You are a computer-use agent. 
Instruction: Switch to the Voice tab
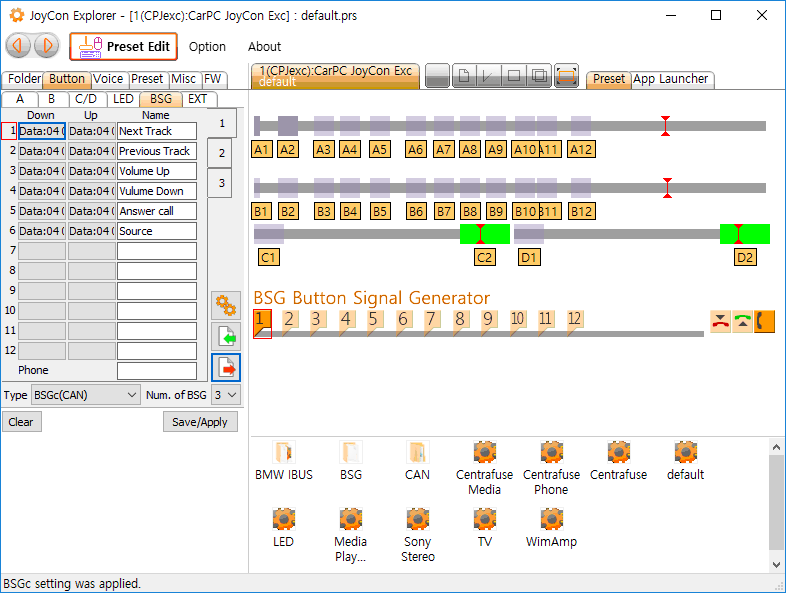[108, 79]
